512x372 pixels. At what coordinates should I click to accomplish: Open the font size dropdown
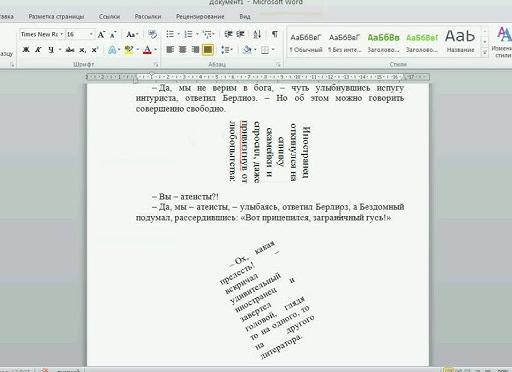coord(91,34)
